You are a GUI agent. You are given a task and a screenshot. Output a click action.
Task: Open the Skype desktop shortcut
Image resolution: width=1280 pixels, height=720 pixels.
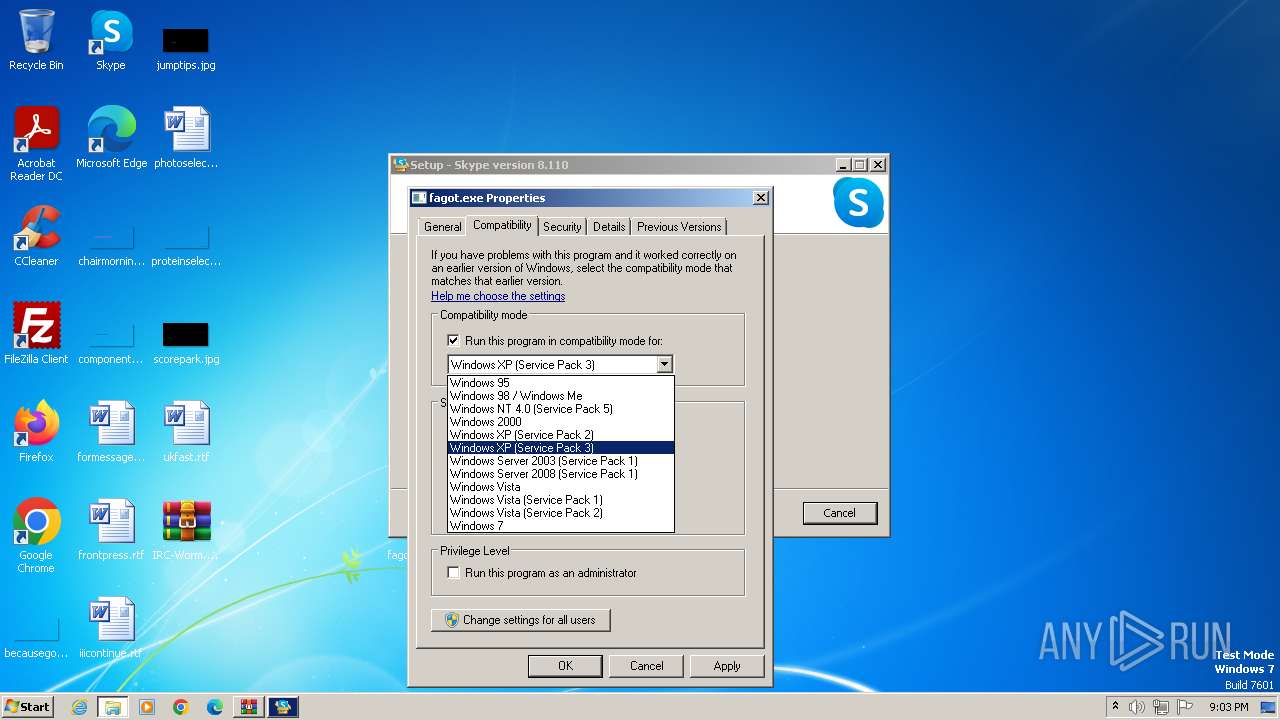coord(110,40)
